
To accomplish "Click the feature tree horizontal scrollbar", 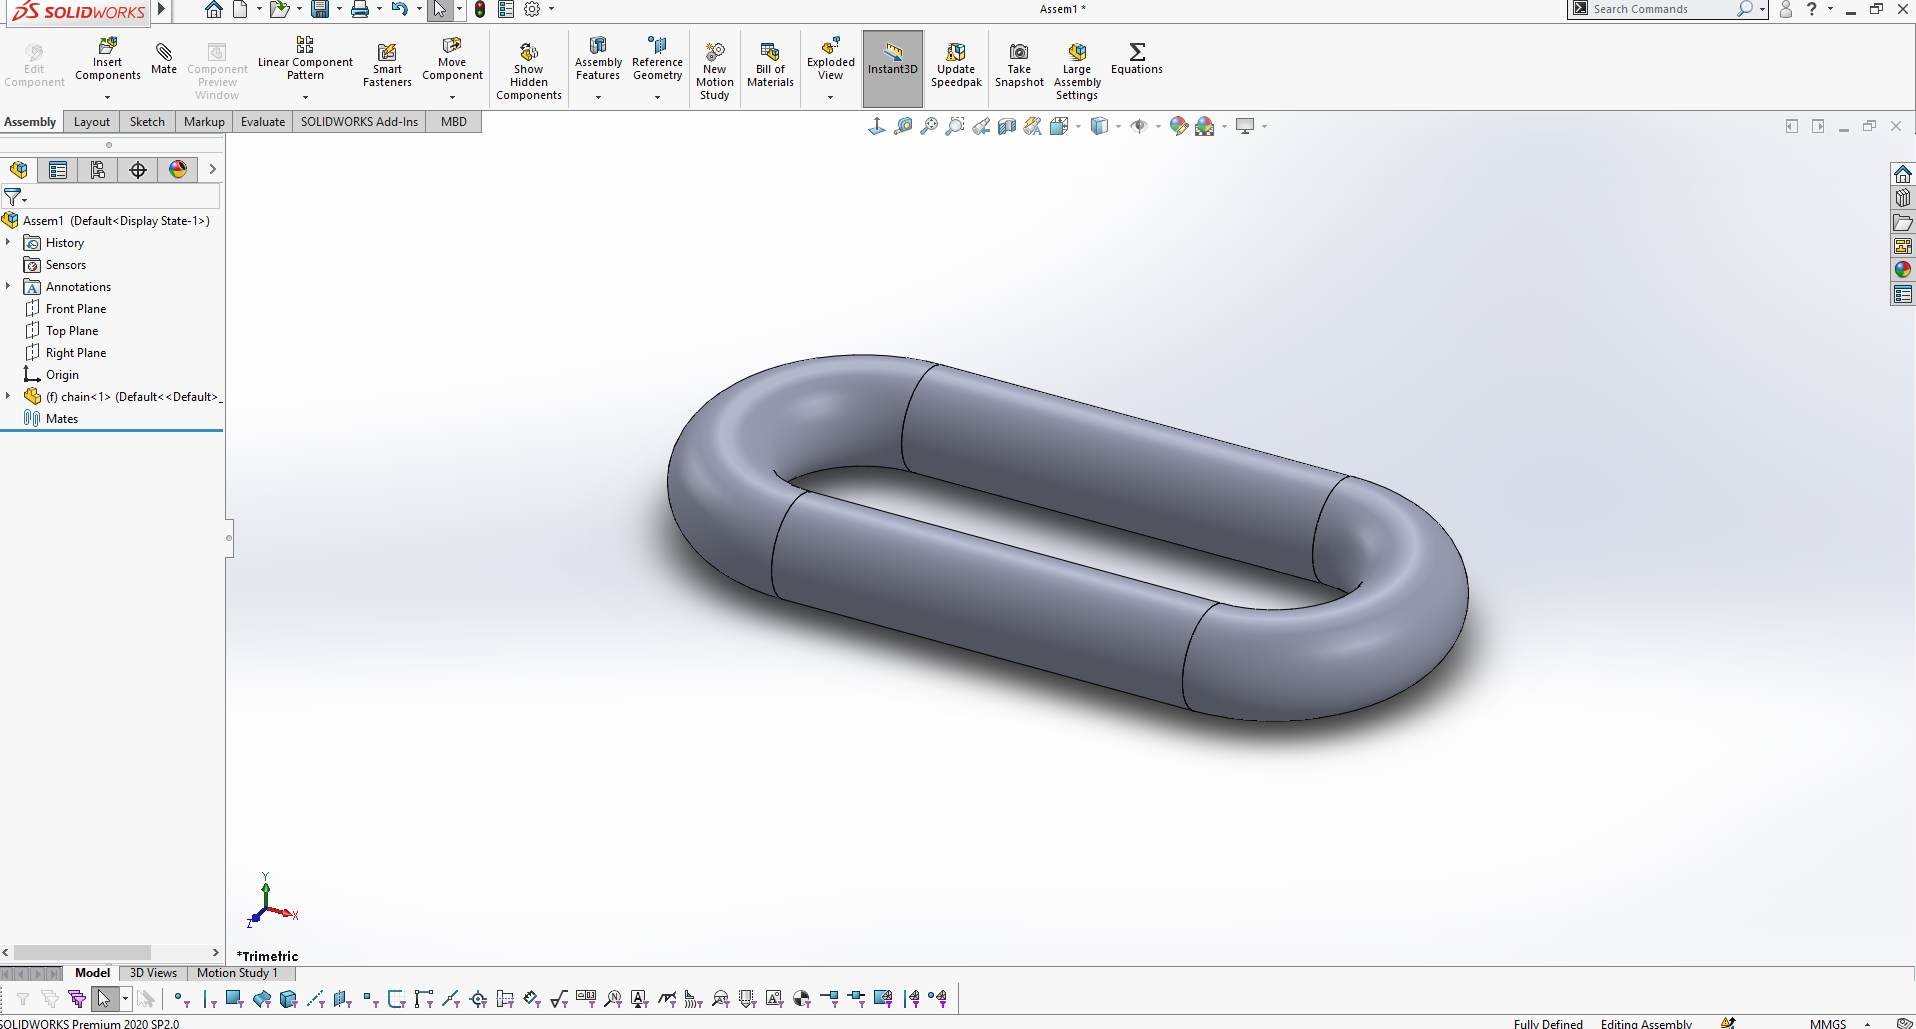I will (82, 953).
